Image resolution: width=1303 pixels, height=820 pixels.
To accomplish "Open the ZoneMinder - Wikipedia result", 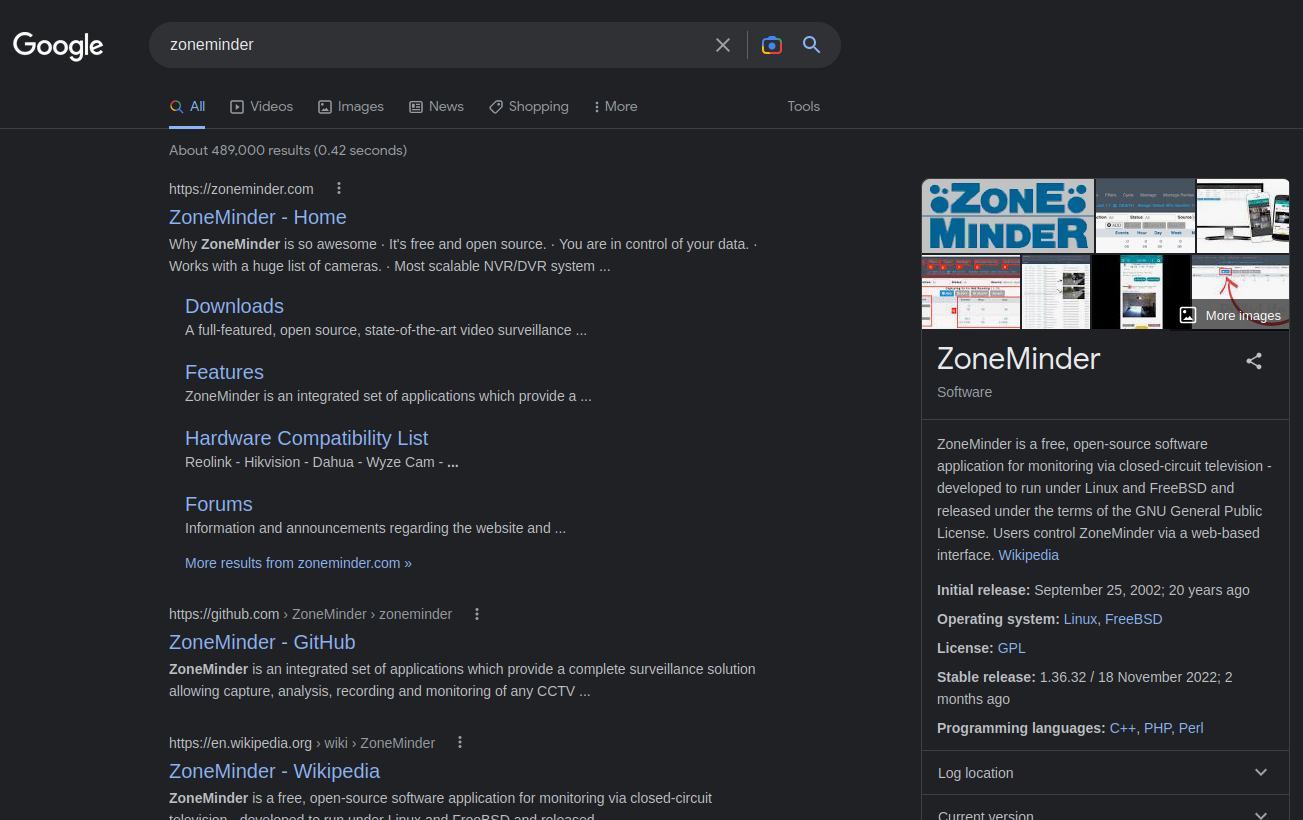I will tap(274, 771).
